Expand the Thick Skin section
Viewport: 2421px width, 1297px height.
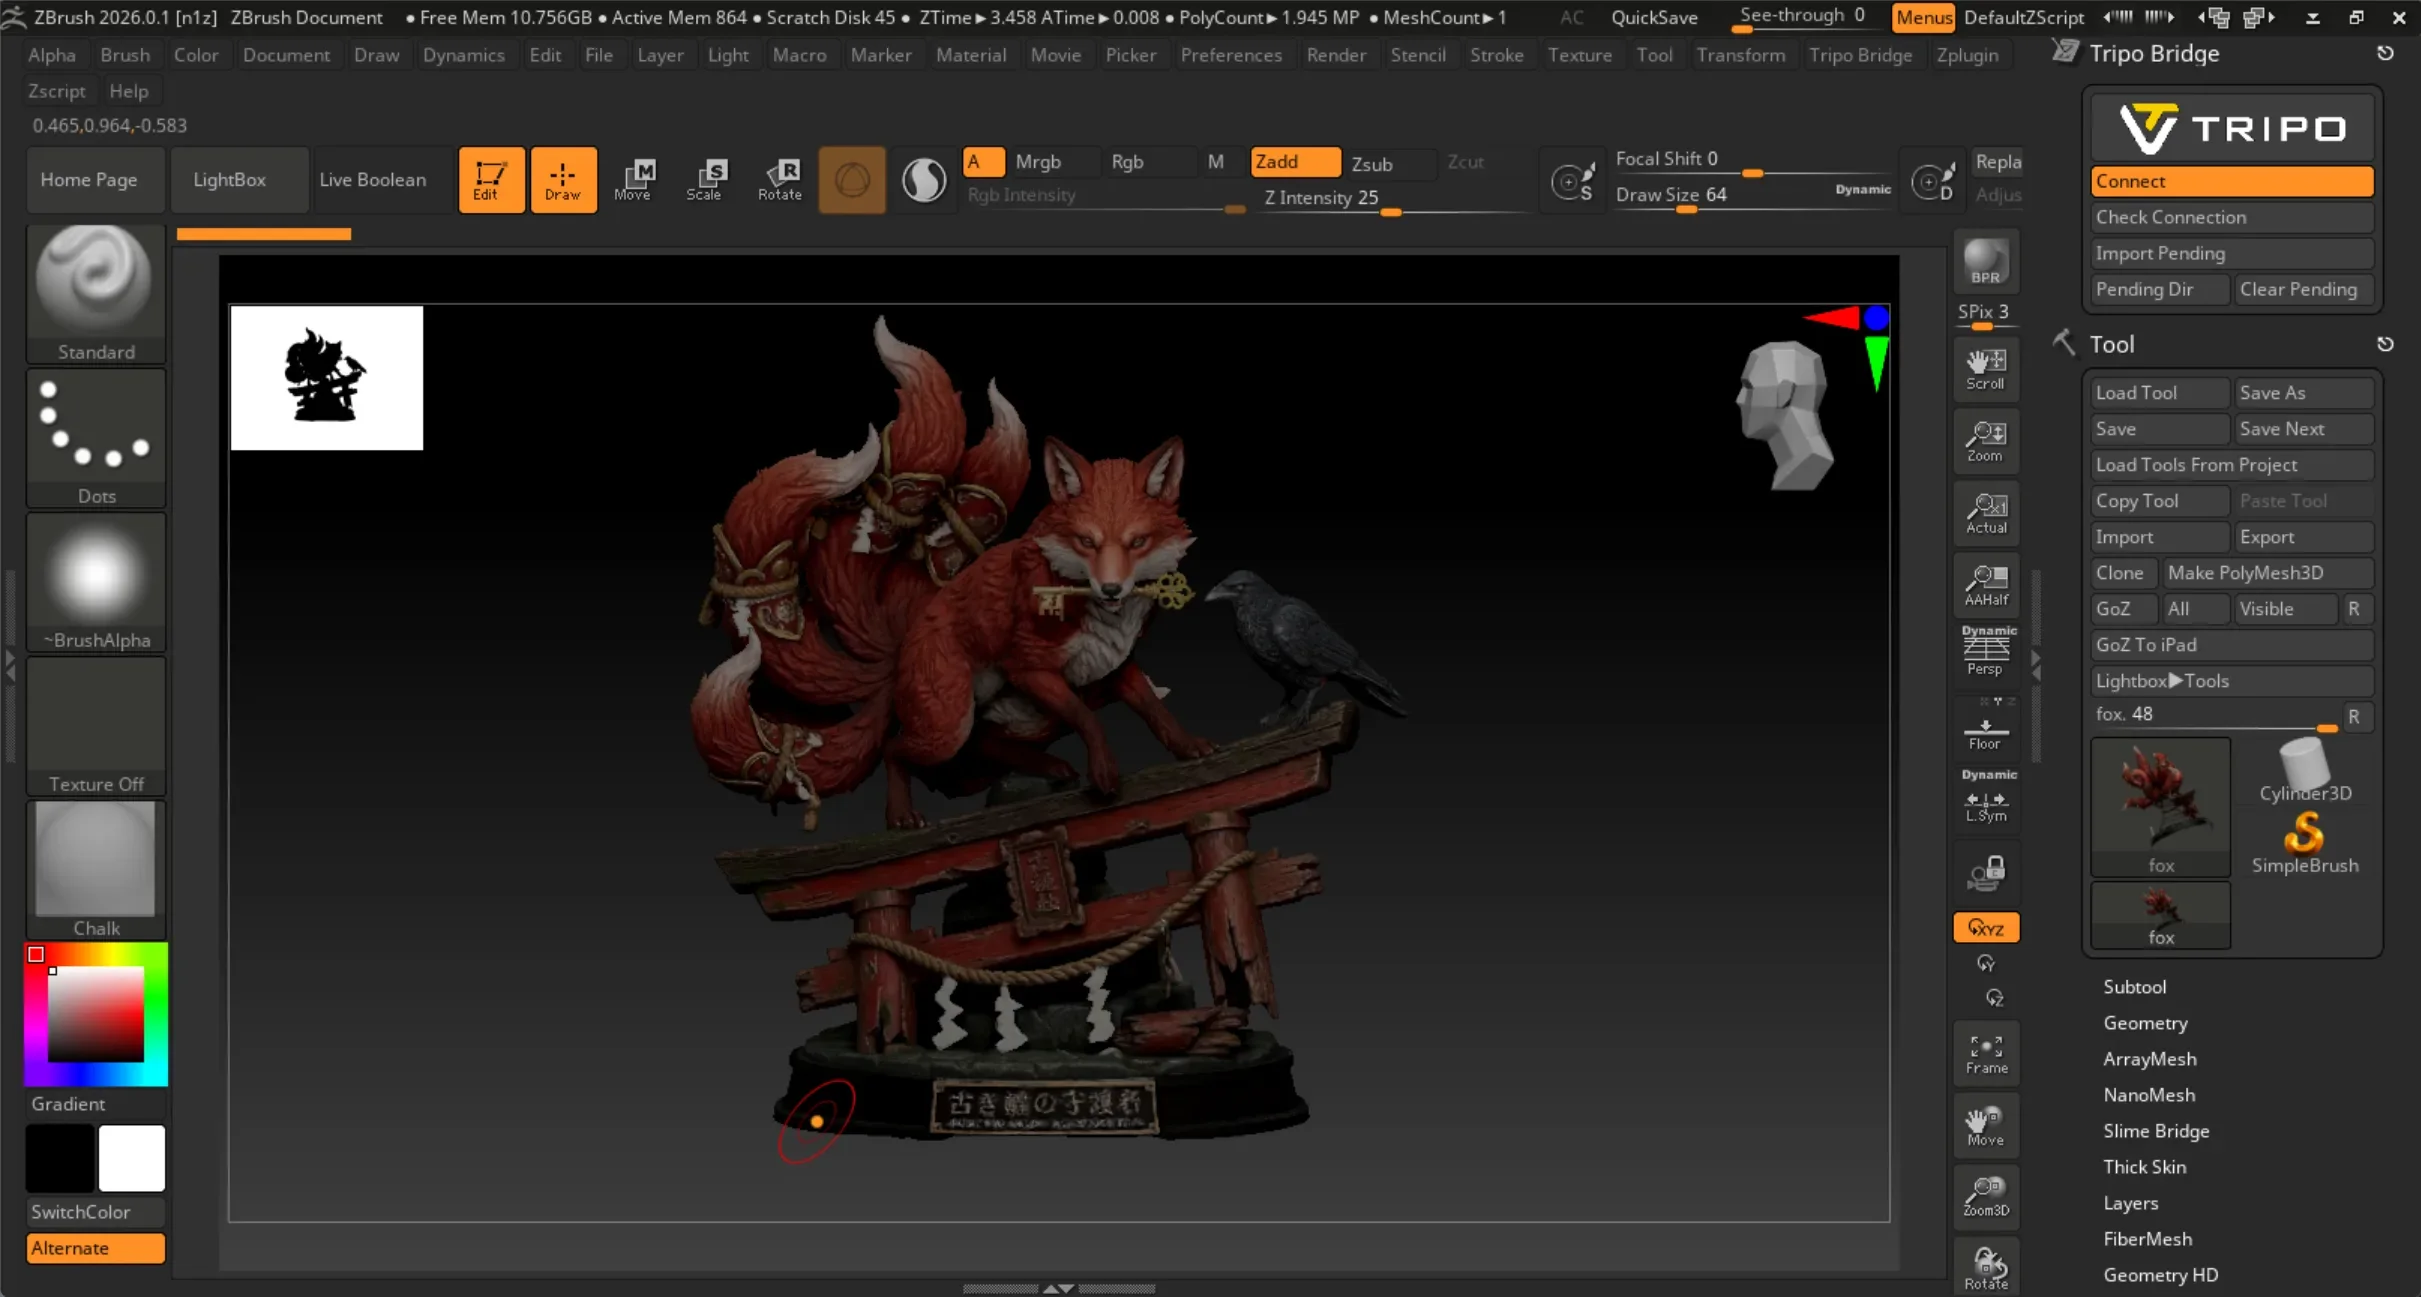coord(2144,1167)
